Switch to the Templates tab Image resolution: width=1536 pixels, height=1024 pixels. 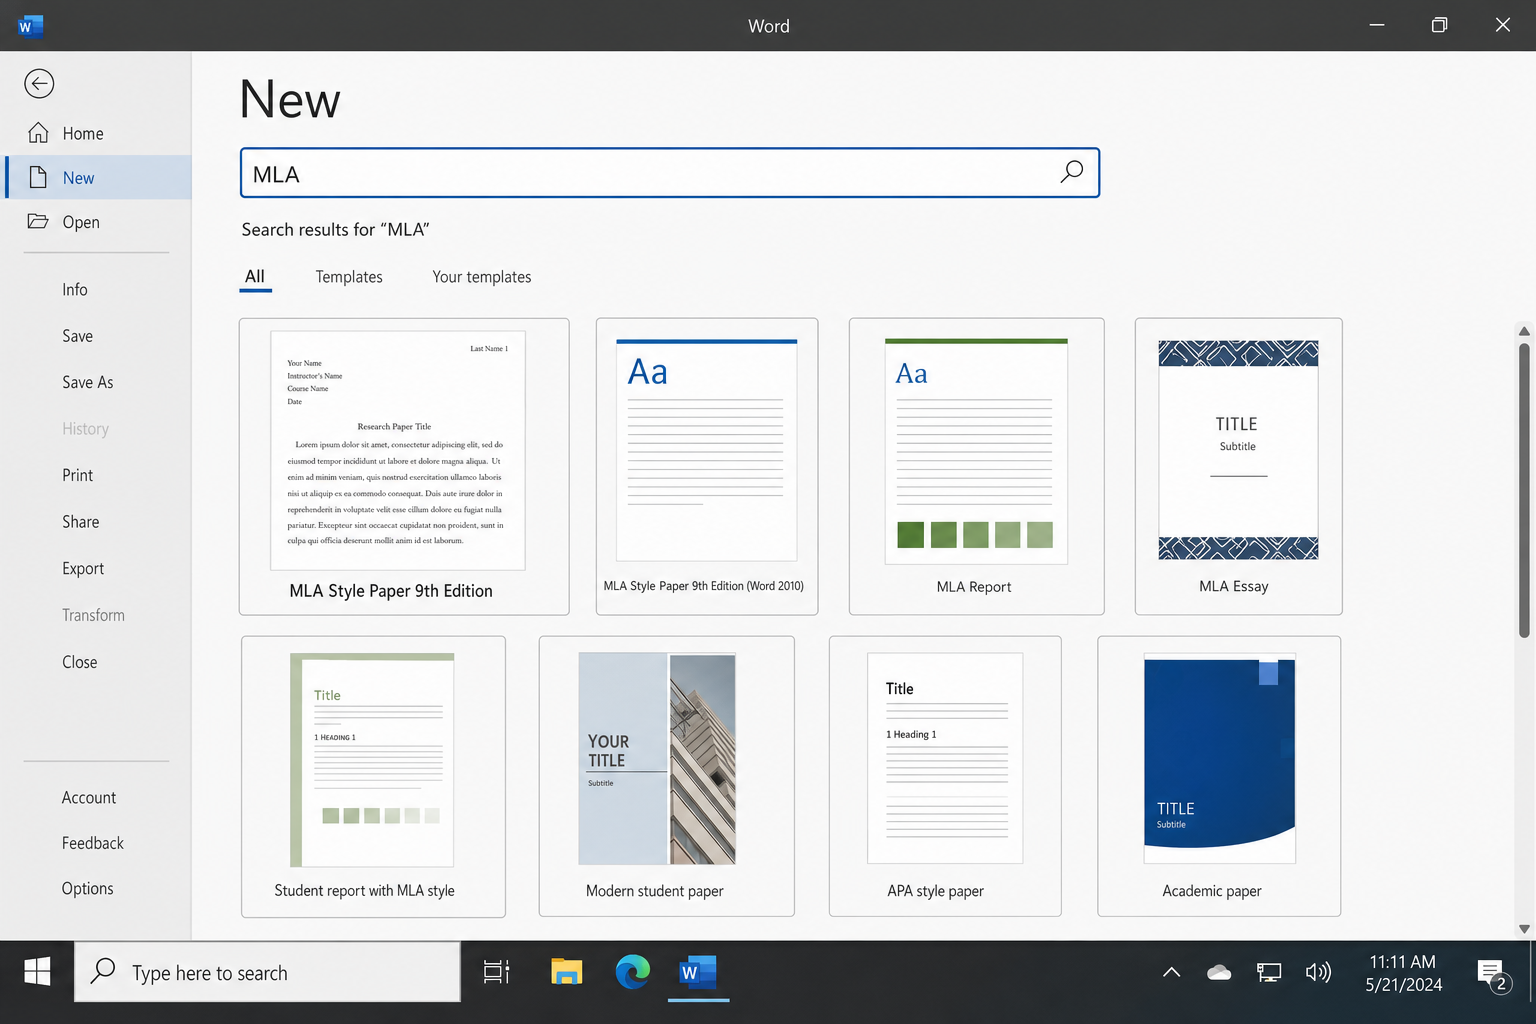click(x=349, y=277)
